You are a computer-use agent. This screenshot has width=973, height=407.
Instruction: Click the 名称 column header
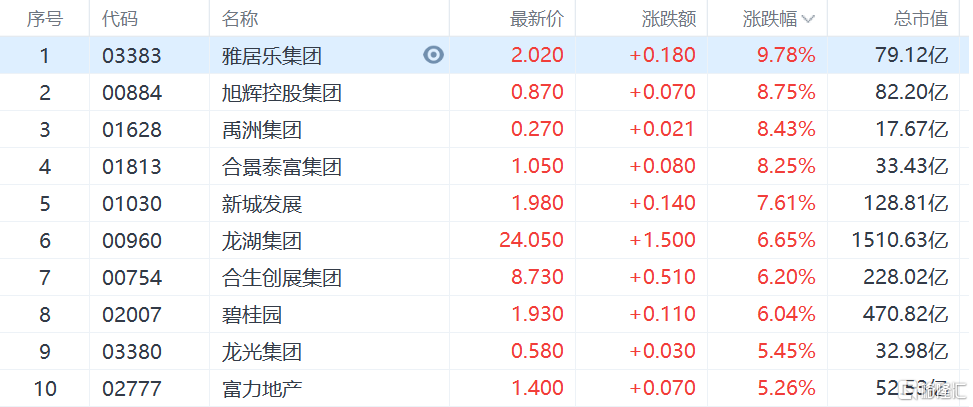[240, 19]
